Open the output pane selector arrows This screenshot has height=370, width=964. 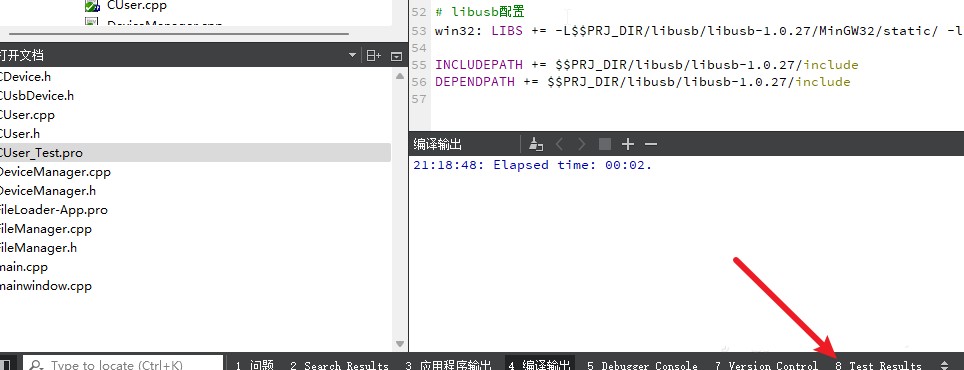click(945, 365)
